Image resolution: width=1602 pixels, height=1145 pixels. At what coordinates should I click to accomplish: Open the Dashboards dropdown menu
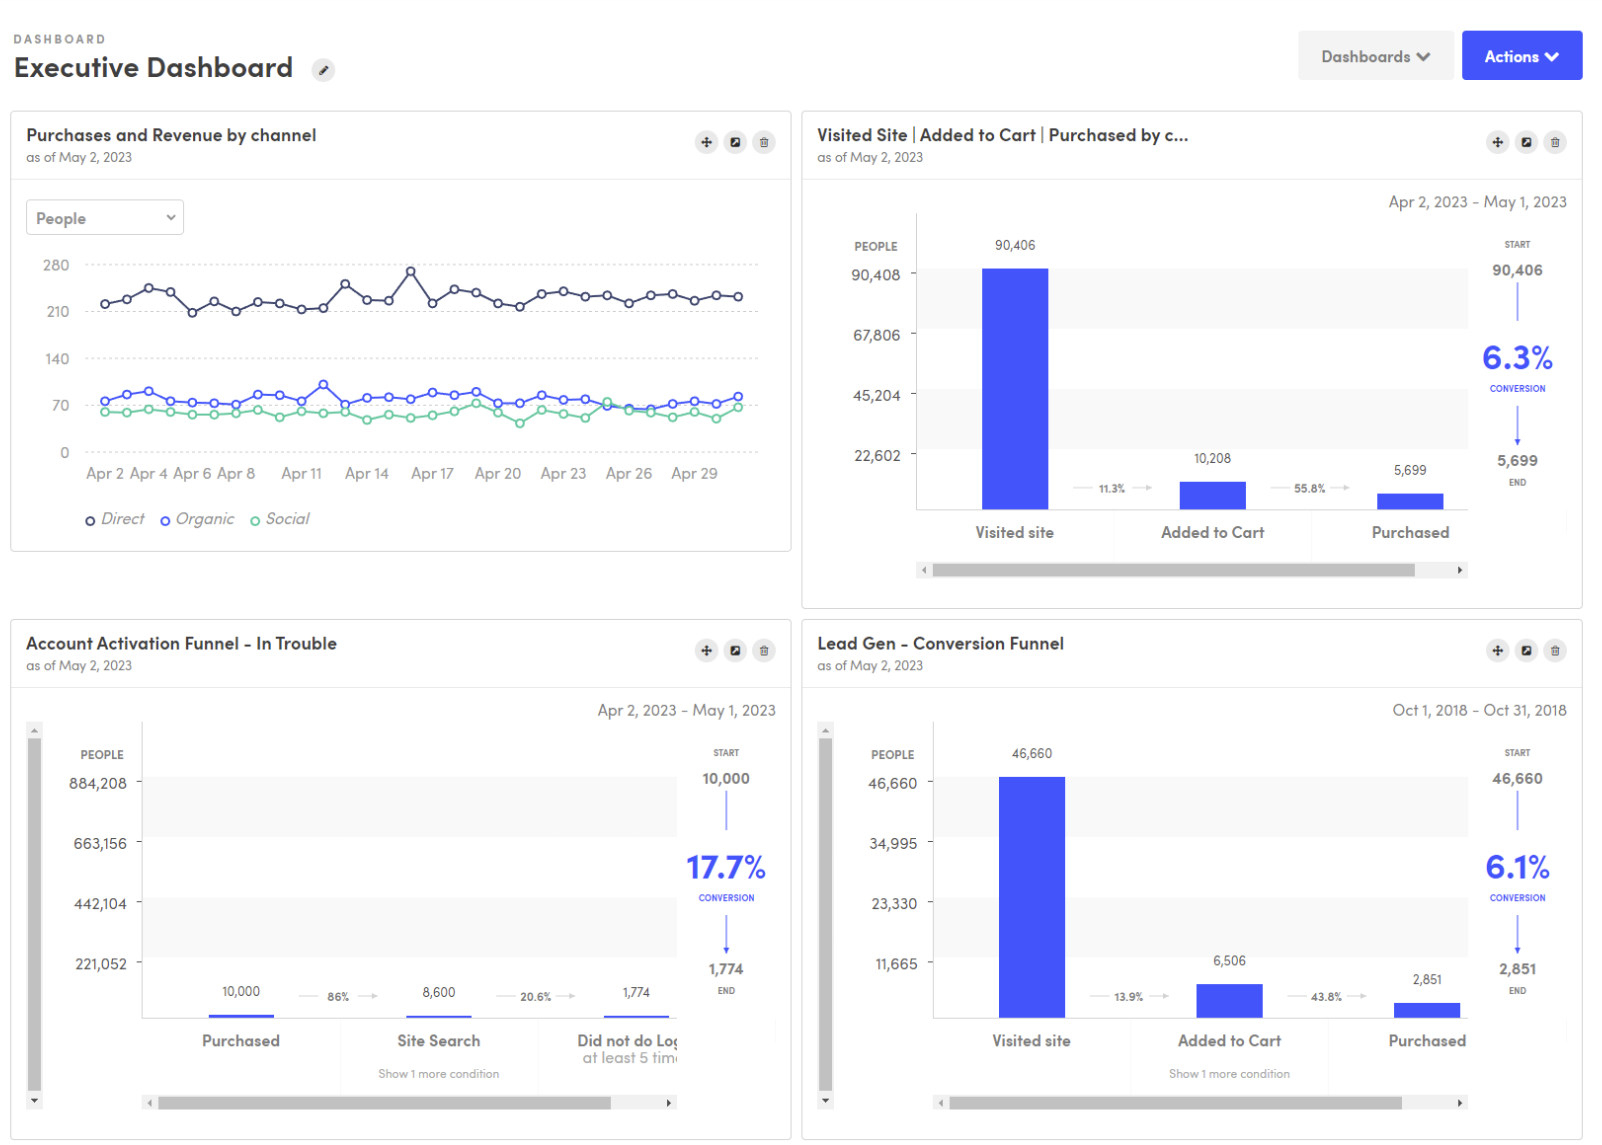1375,55
